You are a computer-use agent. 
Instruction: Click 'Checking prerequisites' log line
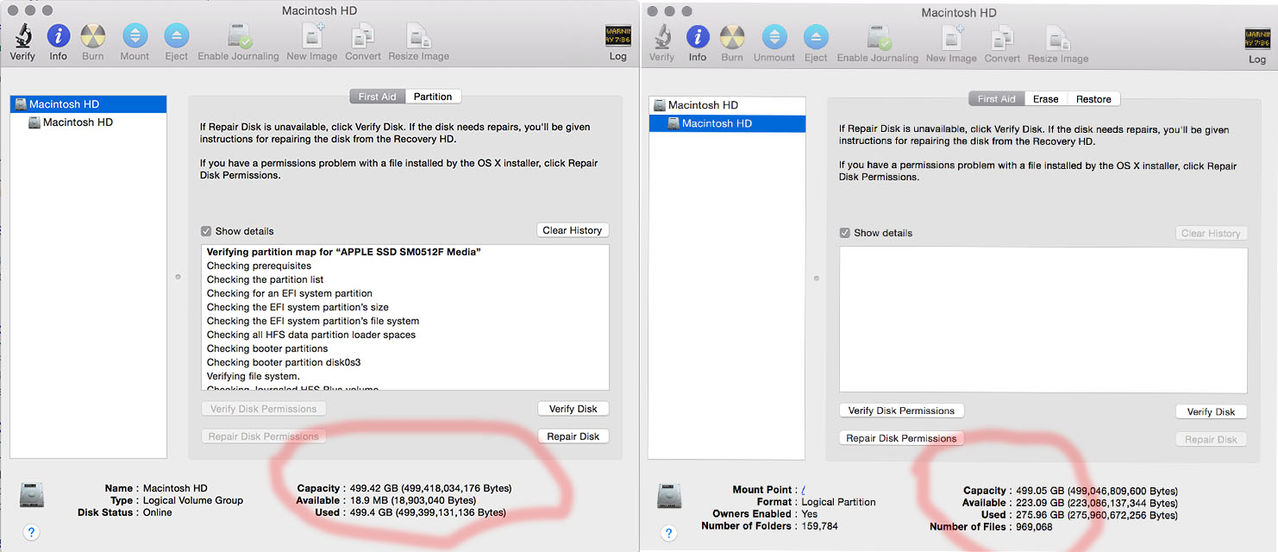click(x=259, y=266)
